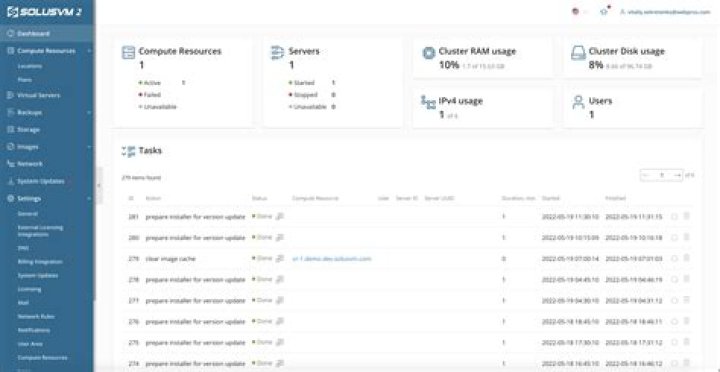Open the notifications icon in header
Screen dimensions: 720x372
(x=604, y=12)
